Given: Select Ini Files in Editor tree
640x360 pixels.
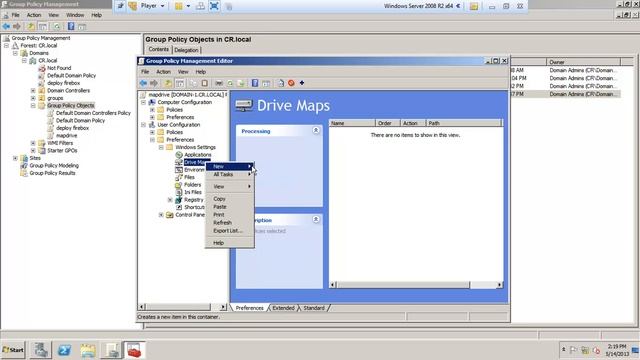Looking at the screenshot, I should click(193, 192).
